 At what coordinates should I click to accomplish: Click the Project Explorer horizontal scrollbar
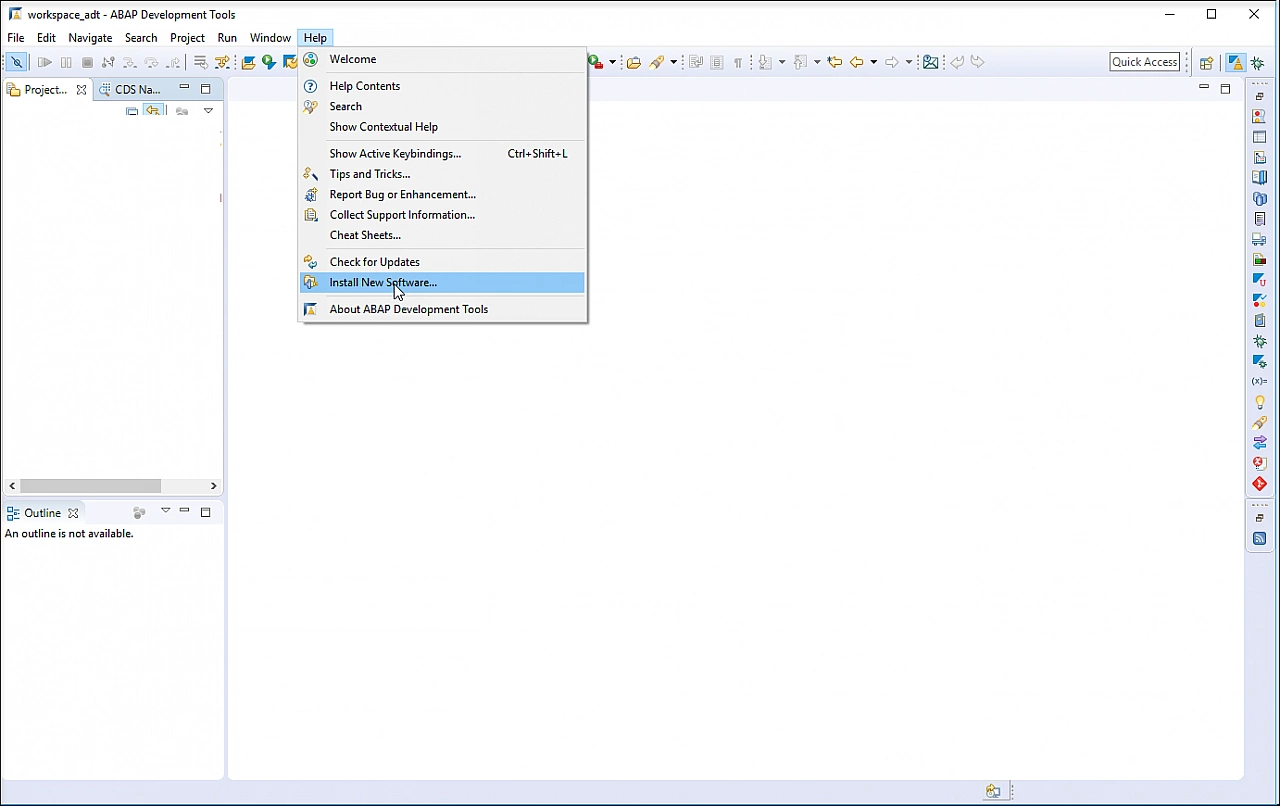90,486
